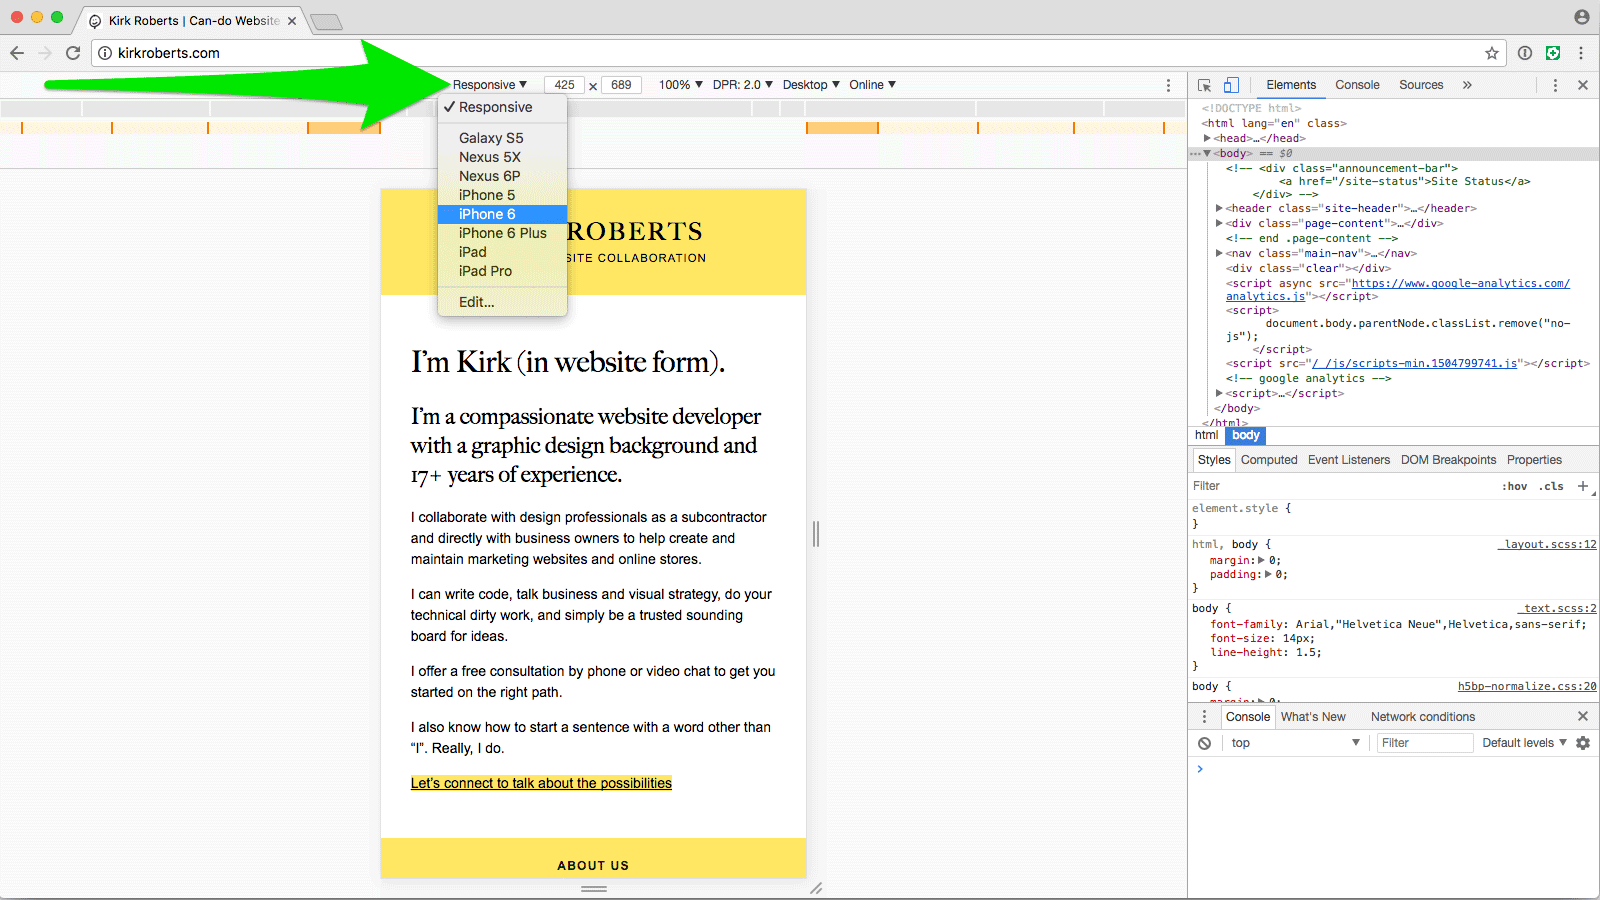Choose iPhone 6 from device list

click(x=502, y=214)
